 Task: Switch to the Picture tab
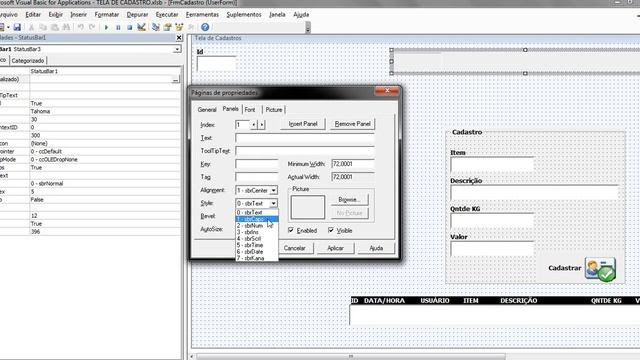click(273, 110)
